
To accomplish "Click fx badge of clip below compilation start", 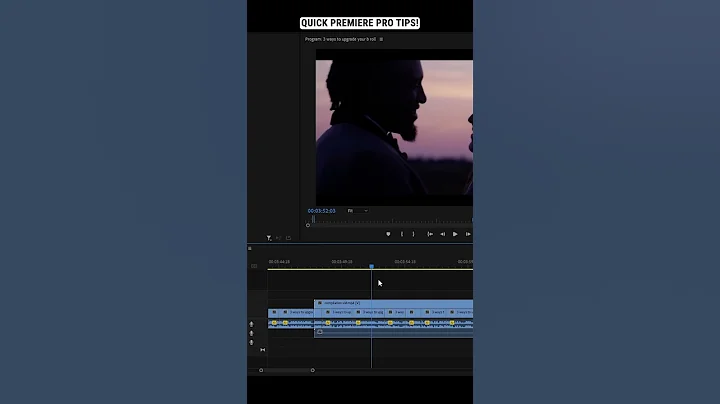I will point(328,312).
